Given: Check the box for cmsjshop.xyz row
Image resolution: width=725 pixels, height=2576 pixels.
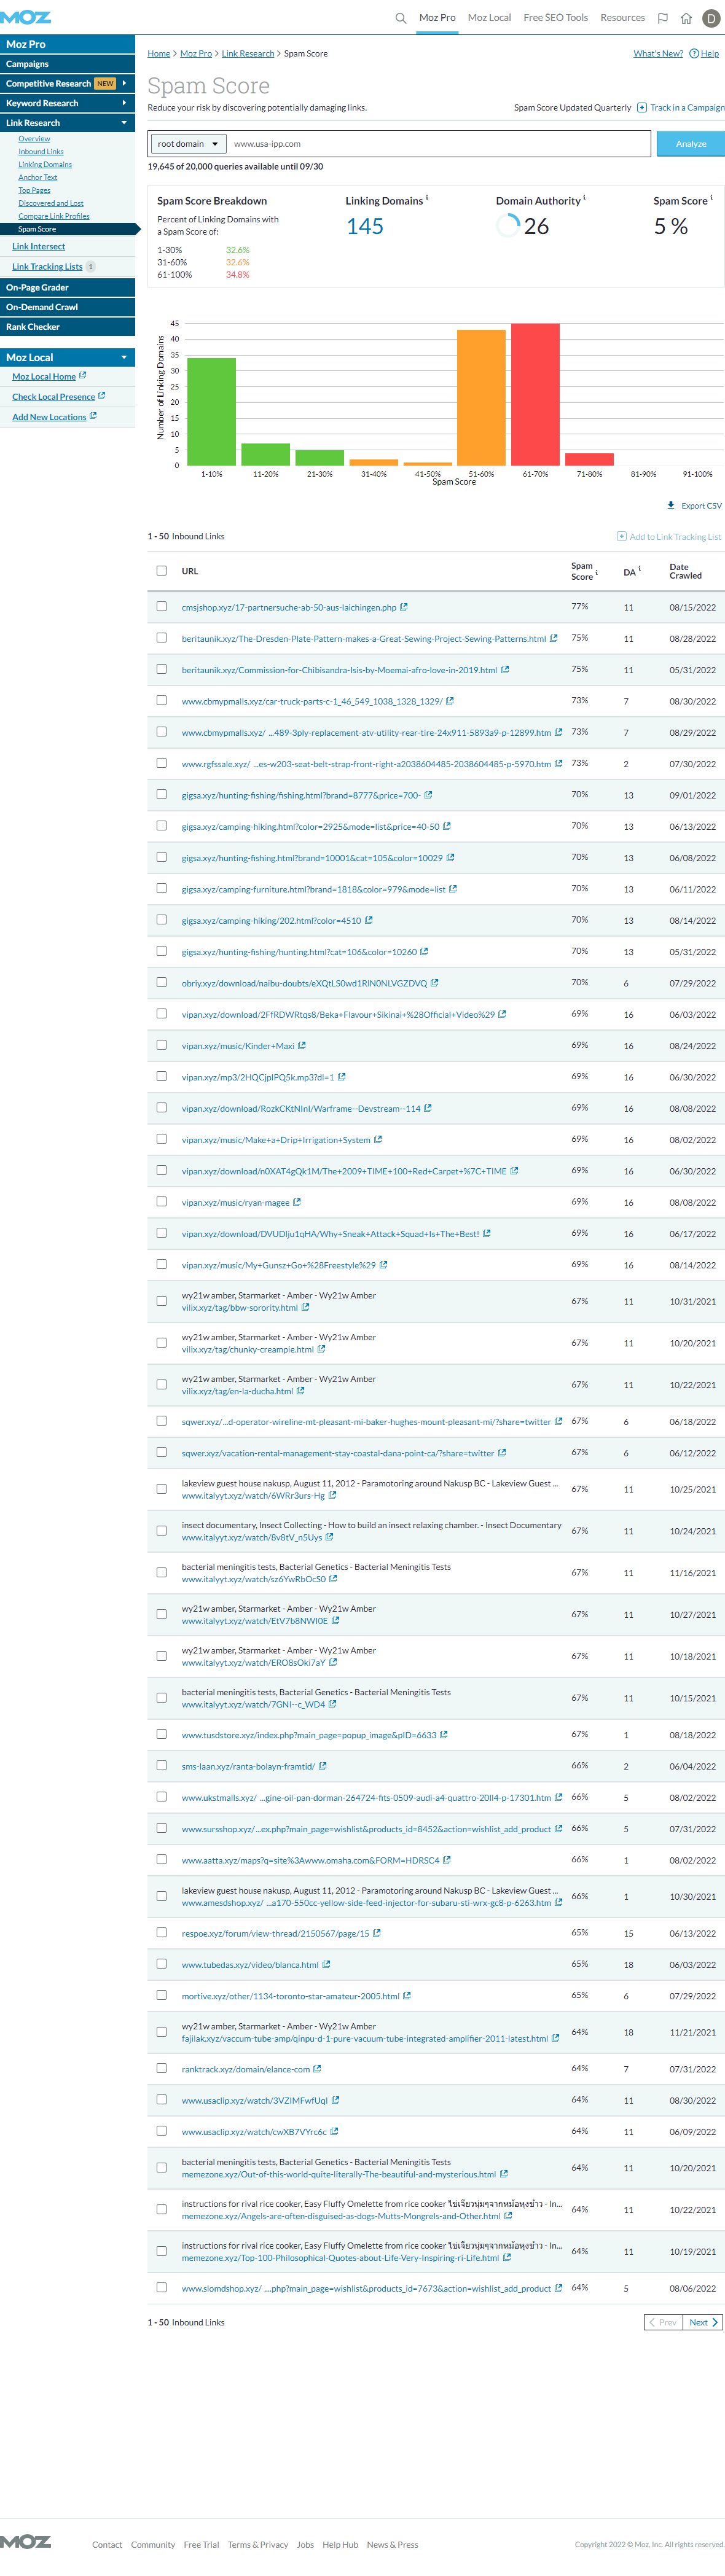Looking at the screenshot, I should pyautogui.click(x=161, y=606).
